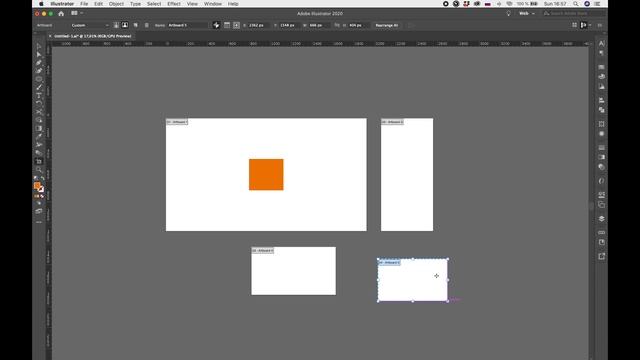The height and width of the screenshot is (360, 640).
Task: Click the Home icon
Action: click(61, 13)
